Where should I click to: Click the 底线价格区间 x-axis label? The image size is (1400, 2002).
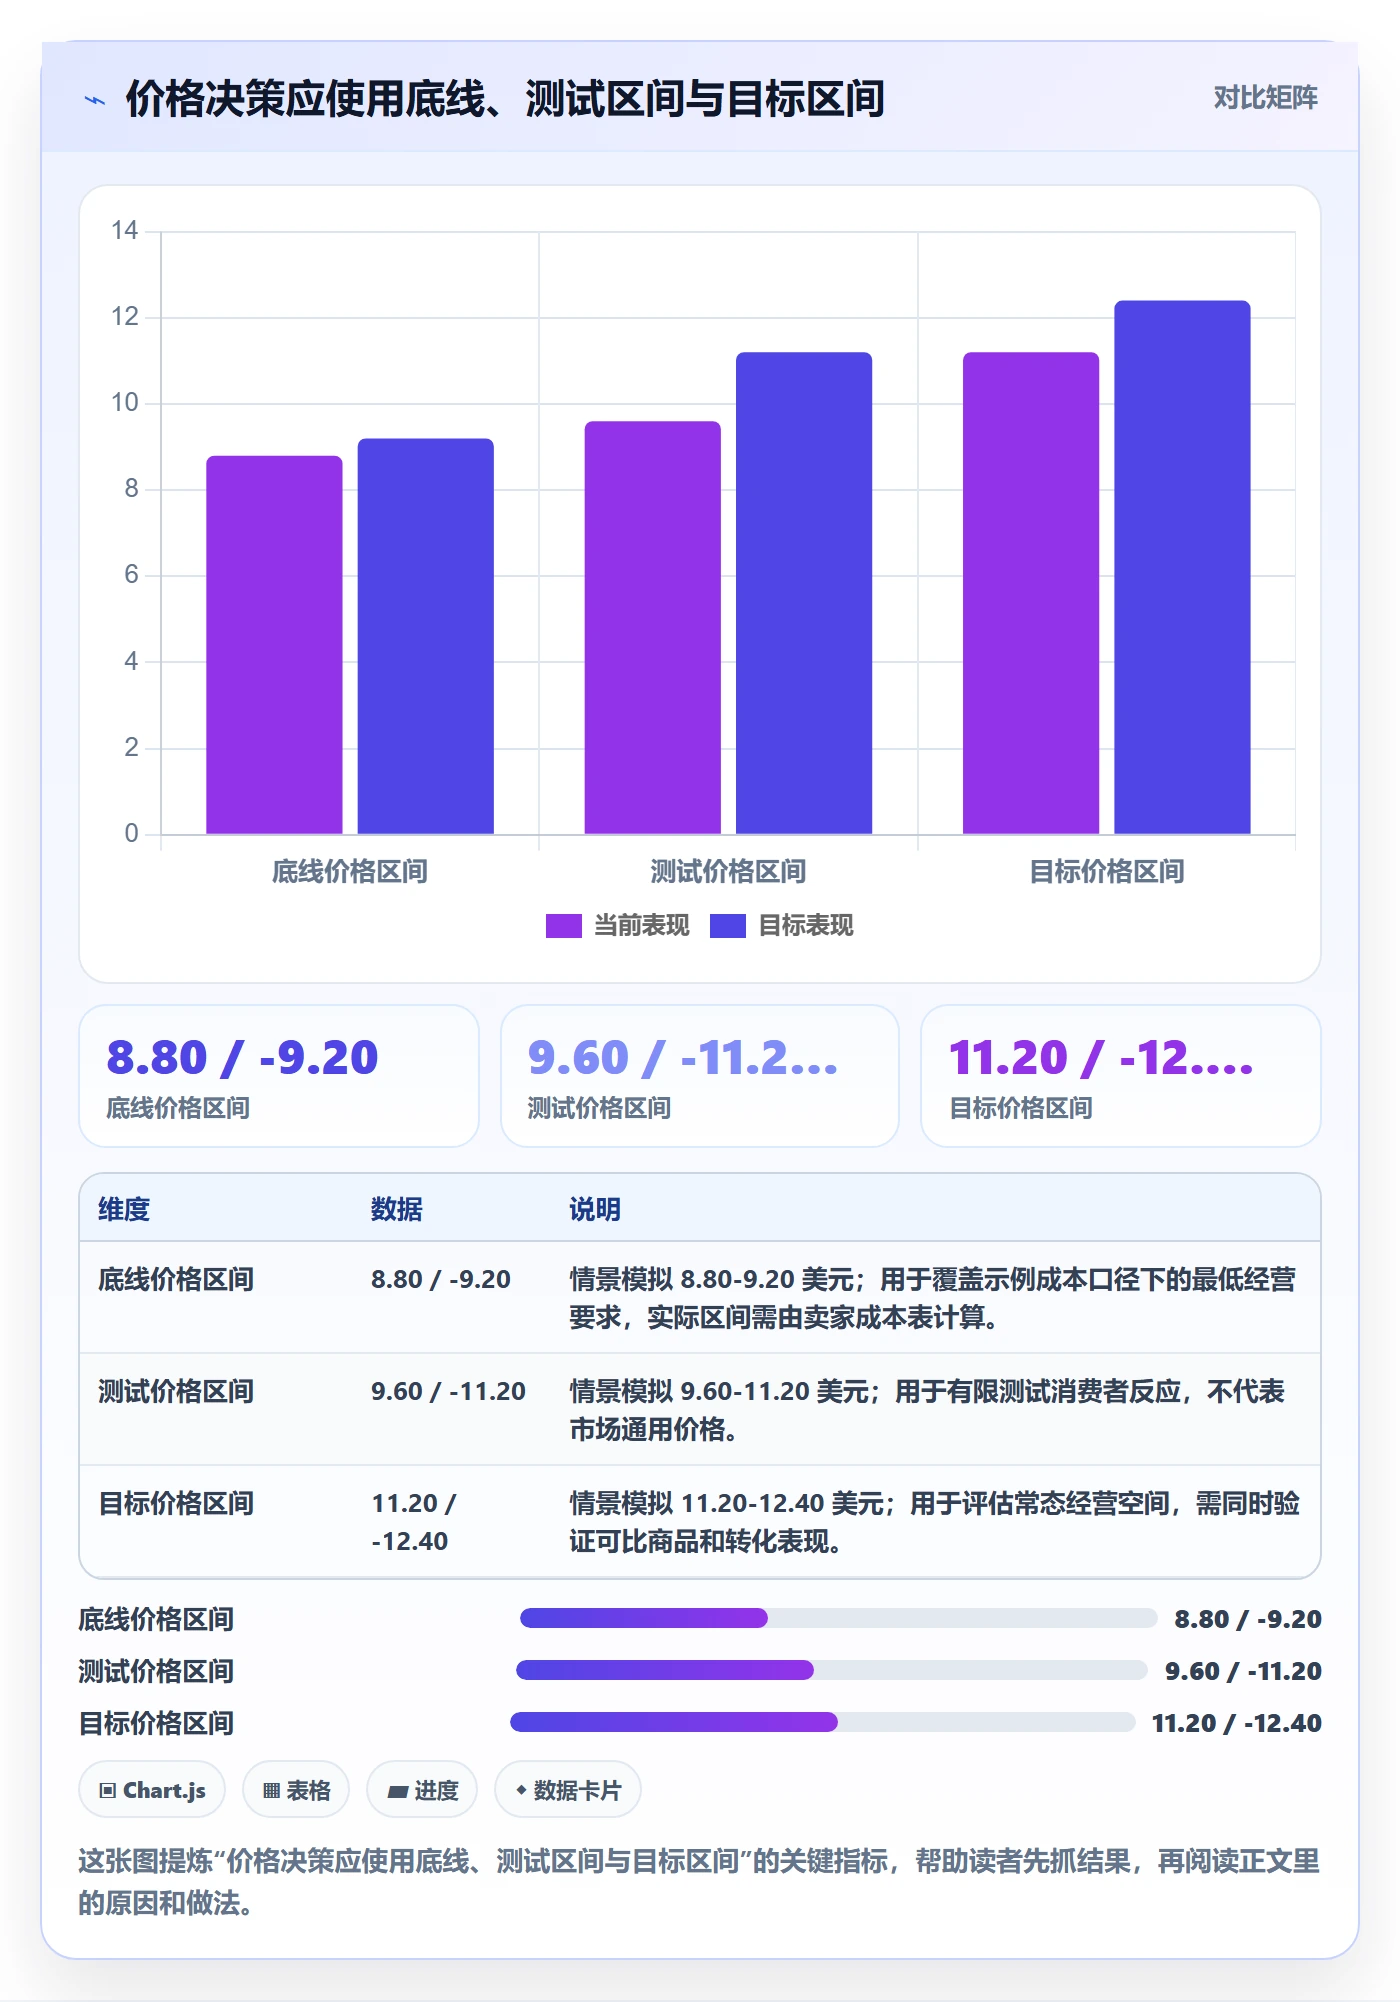(350, 872)
